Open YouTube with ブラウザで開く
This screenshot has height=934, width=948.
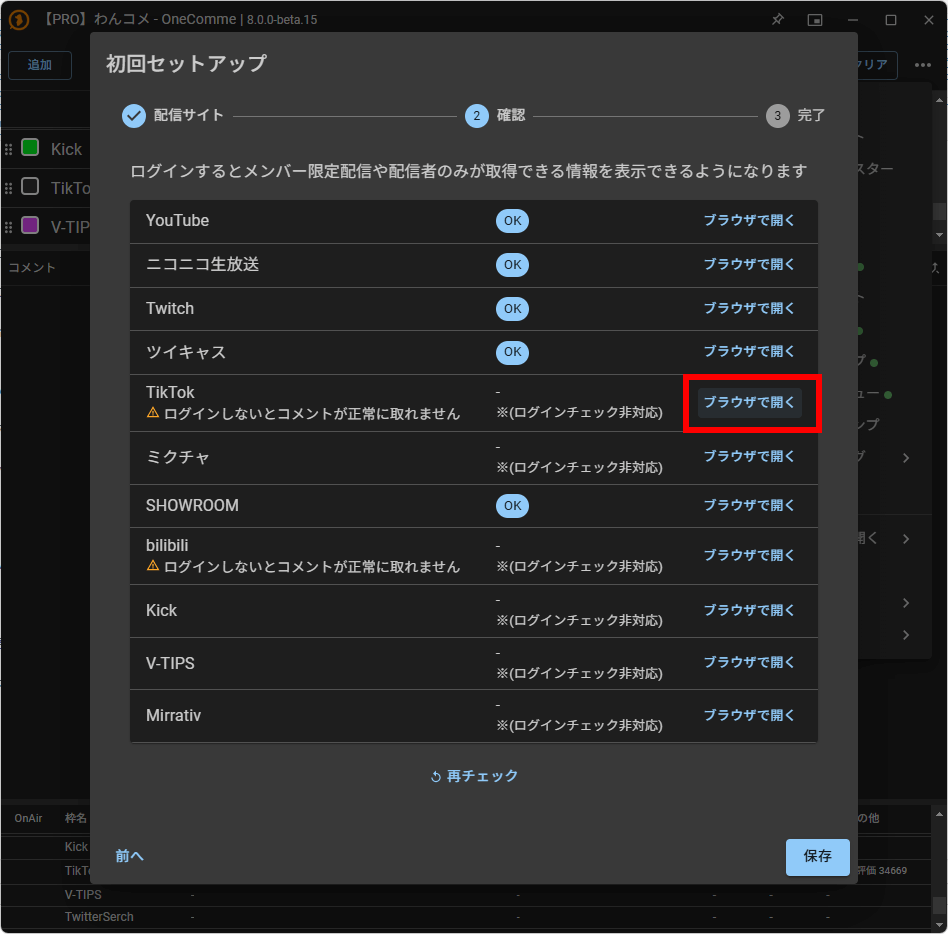[749, 221]
